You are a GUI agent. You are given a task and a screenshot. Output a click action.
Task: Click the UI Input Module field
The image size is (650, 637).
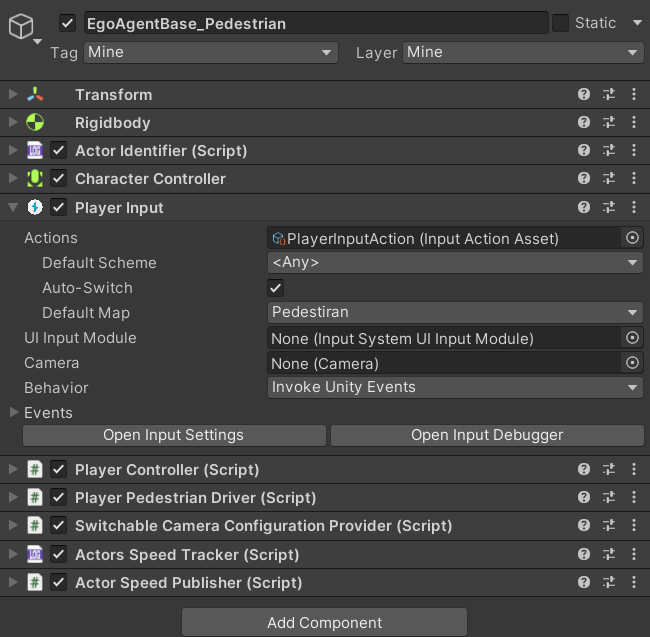[444, 339]
